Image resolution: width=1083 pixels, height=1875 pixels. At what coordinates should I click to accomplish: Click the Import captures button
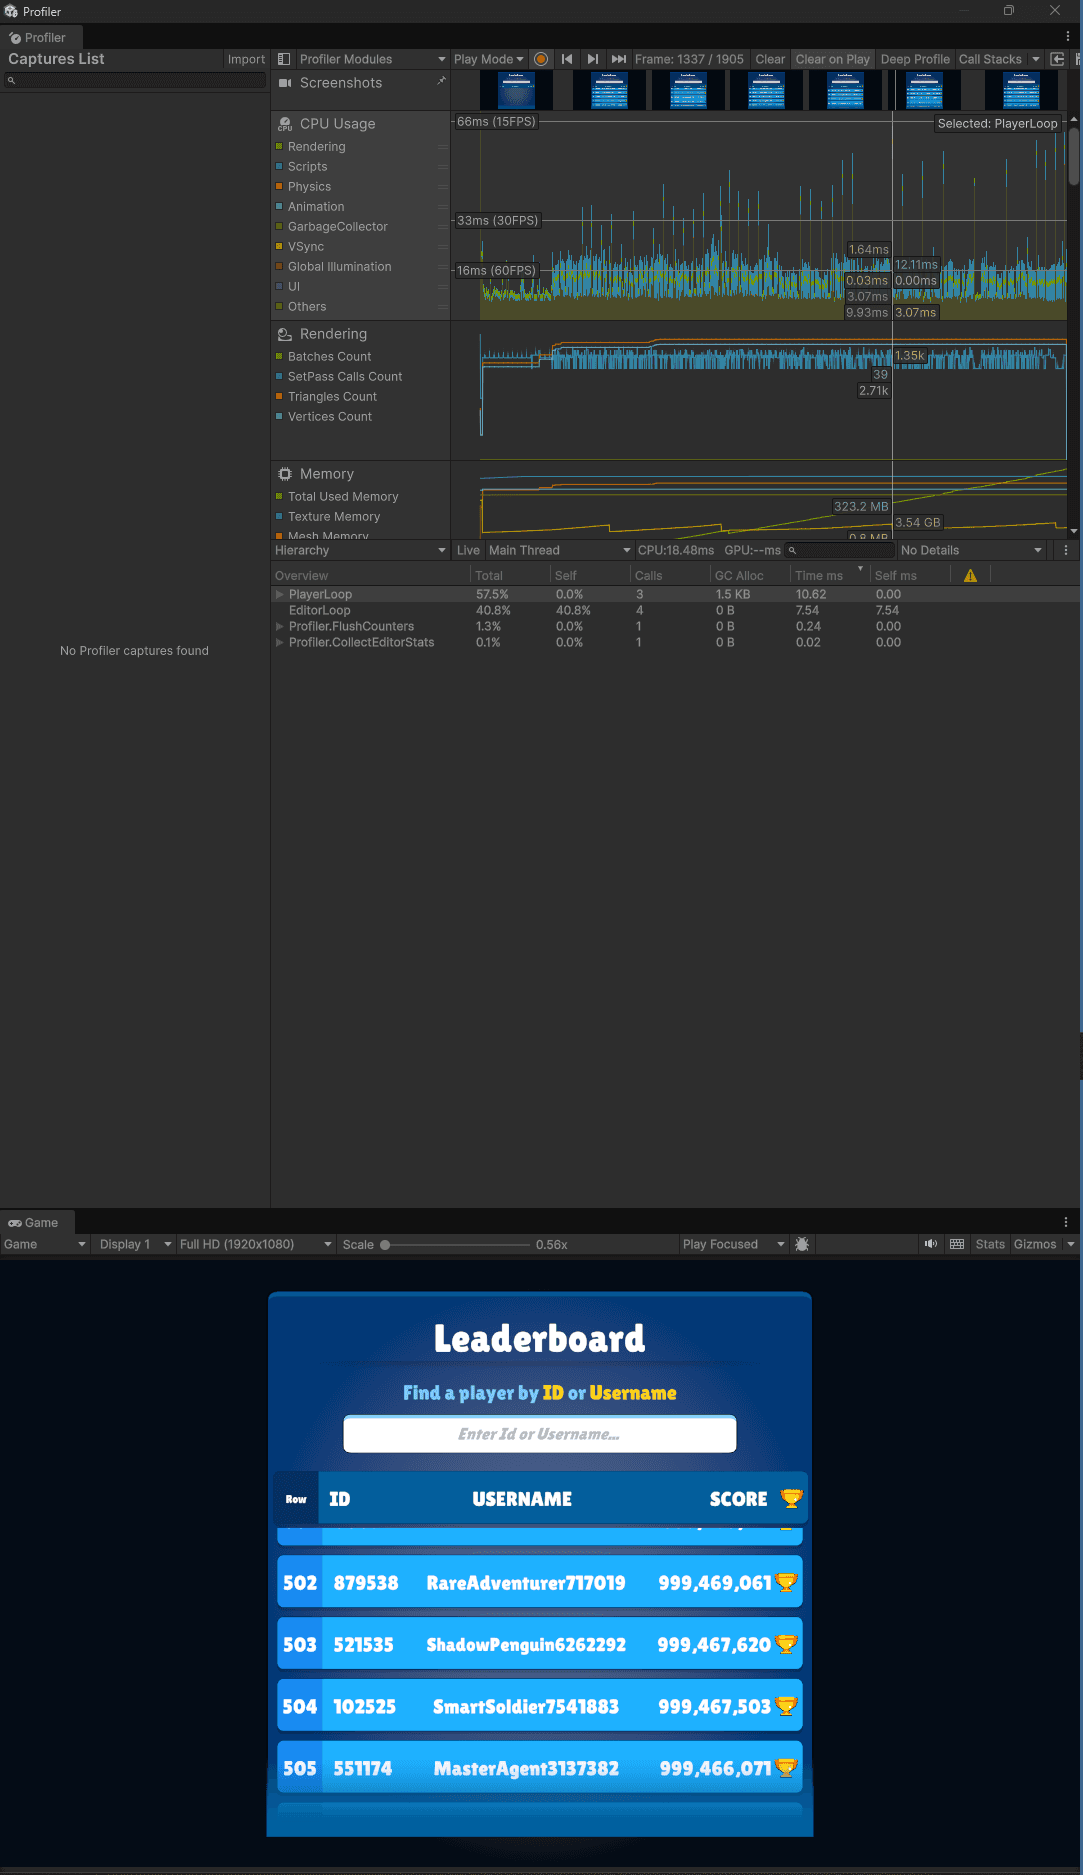(246, 59)
